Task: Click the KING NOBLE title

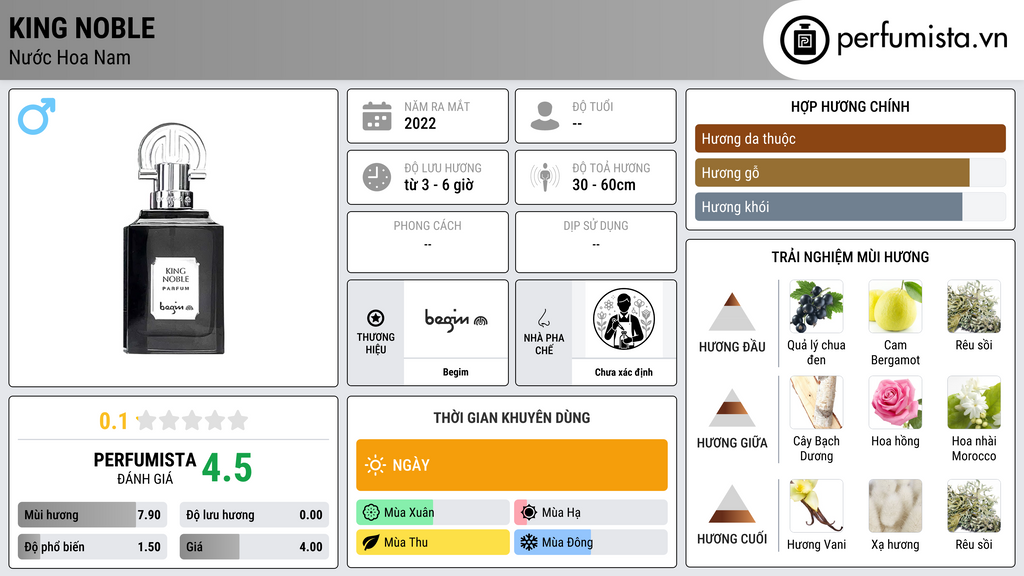Action: (x=82, y=28)
